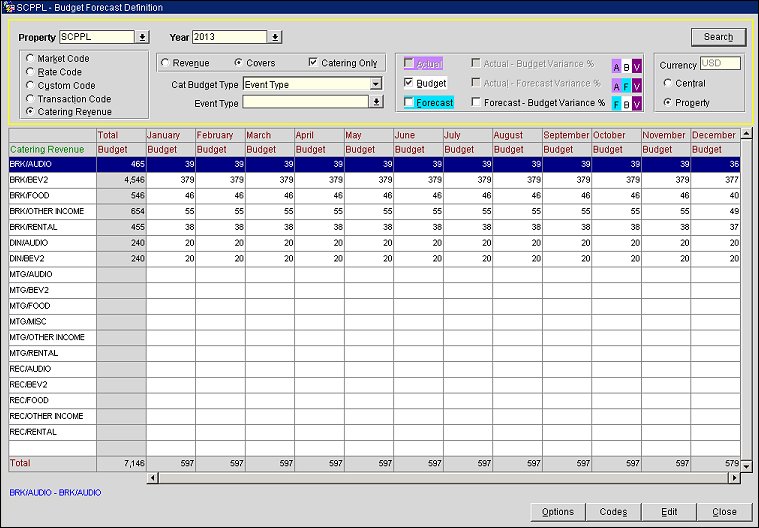This screenshot has width=759, height=528.
Task: Uncheck the Budget checkbox
Action: point(408,83)
